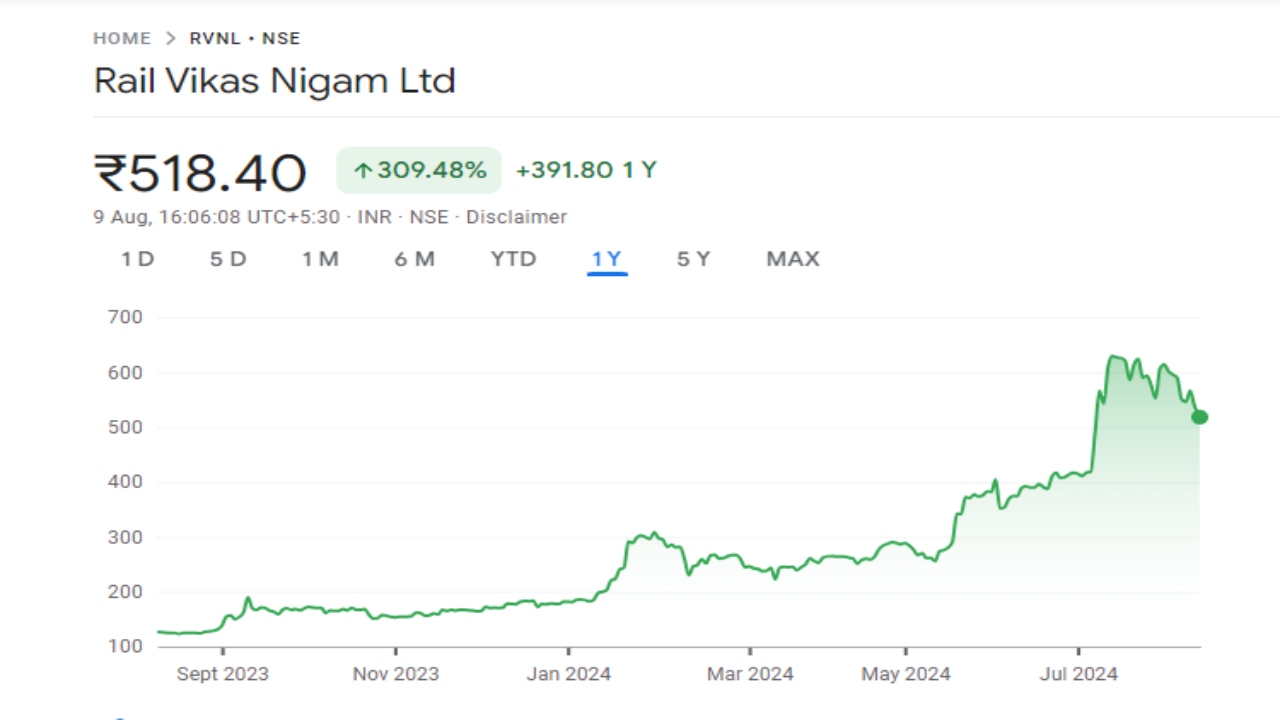
Task: Click the 200 y-axis label
Action: click(x=125, y=592)
